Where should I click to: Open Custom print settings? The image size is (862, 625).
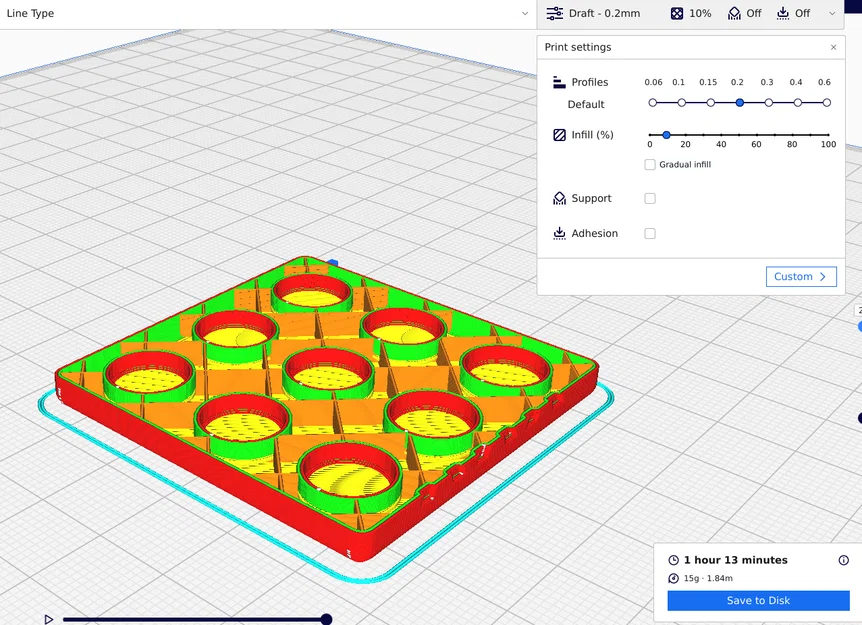(x=801, y=276)
